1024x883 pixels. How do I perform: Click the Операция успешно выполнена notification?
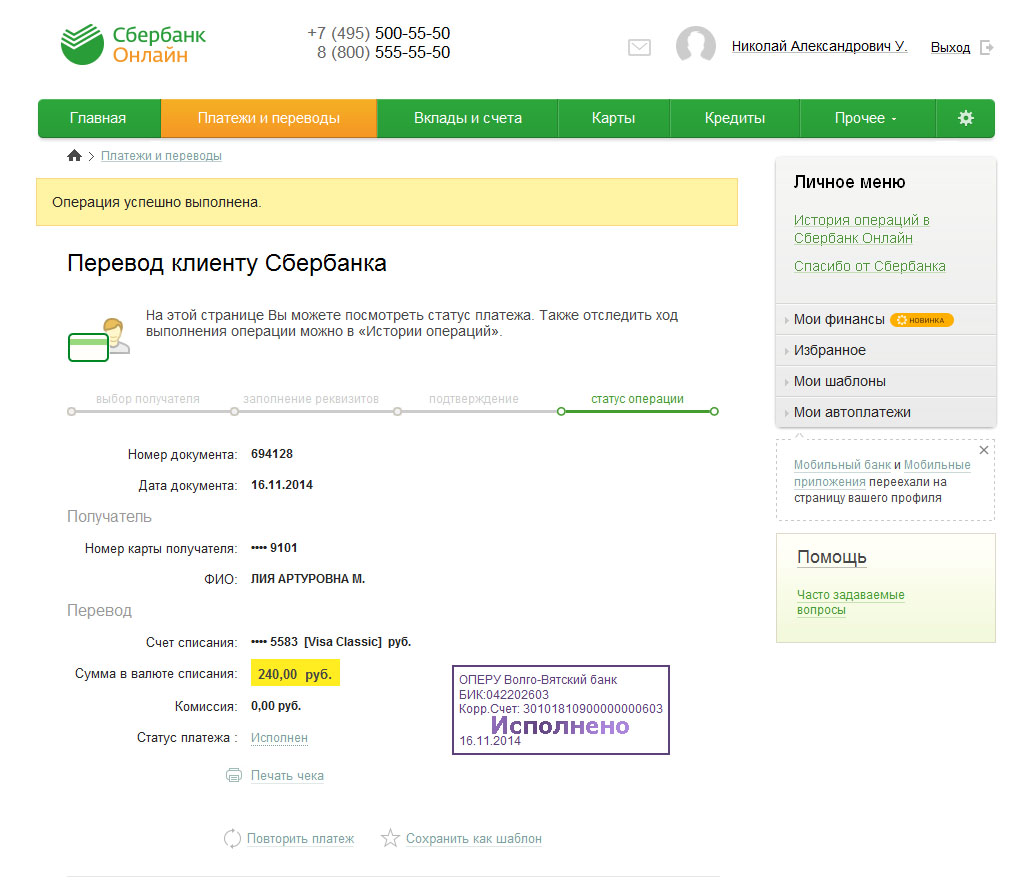coord(387,202)
